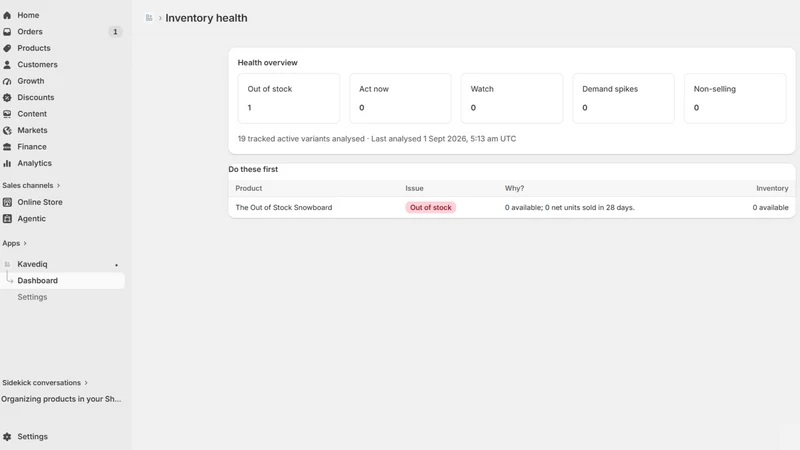Expand Sidekick conversations chevron
800x450 pixels.
coord(86,383)
